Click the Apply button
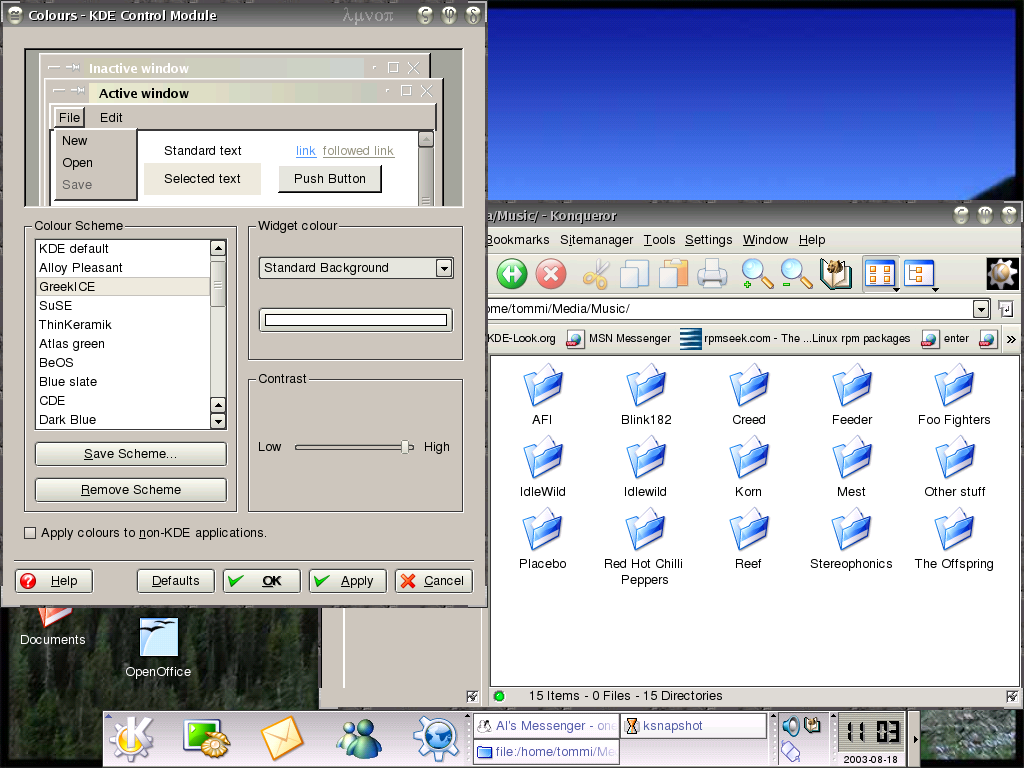 [x=348, y=581]
